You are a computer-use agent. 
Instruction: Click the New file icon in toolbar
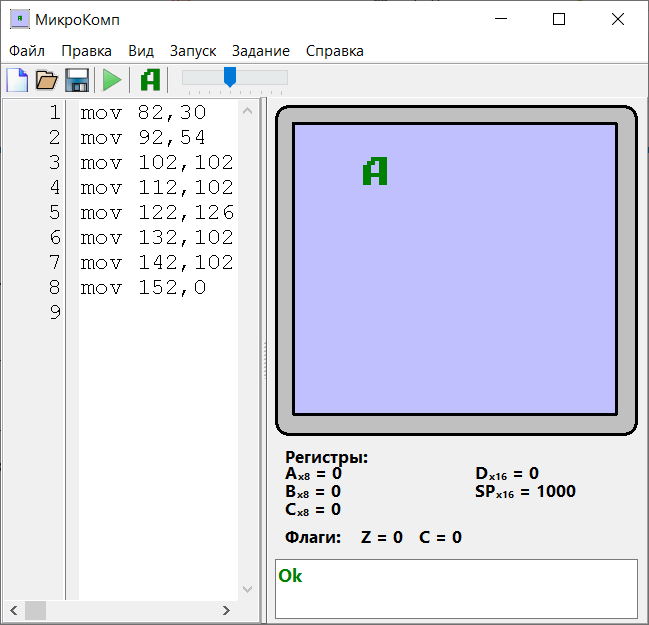point(17,80)
